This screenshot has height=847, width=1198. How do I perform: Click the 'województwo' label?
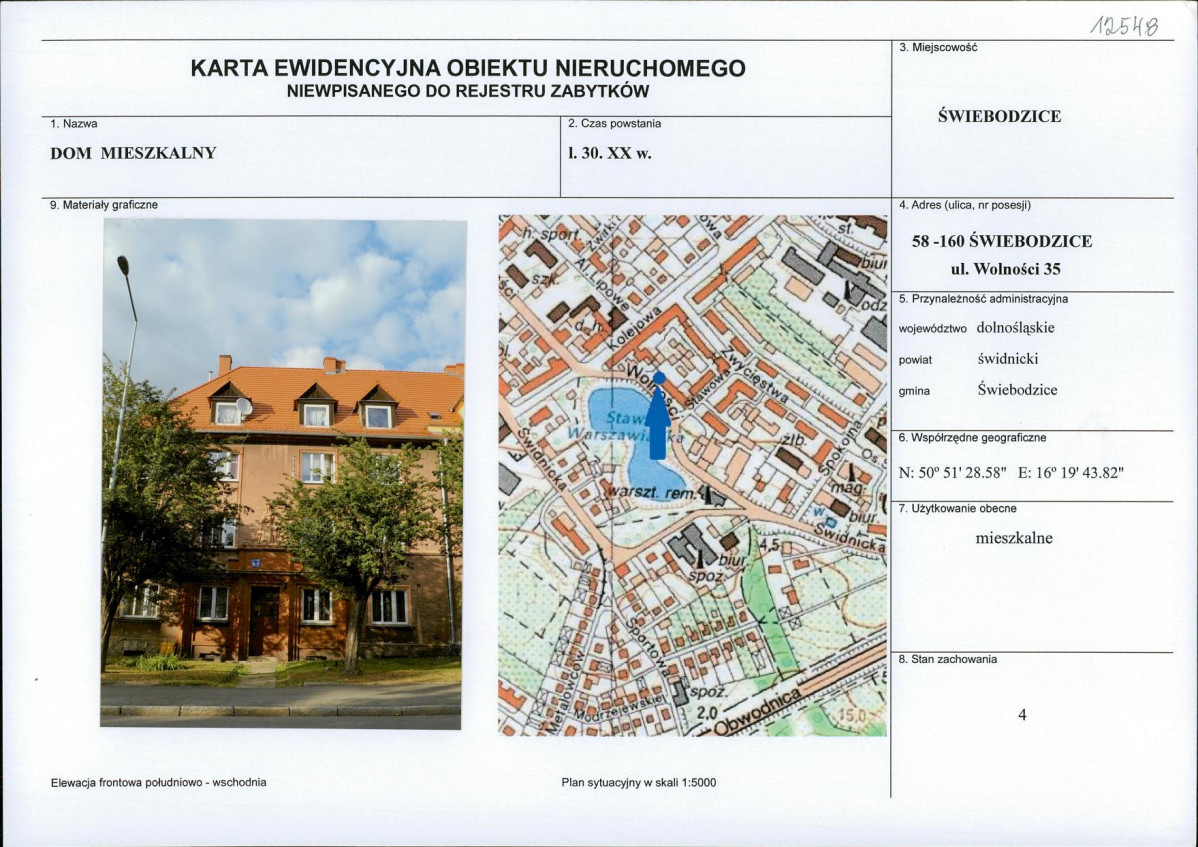(932, 329)
